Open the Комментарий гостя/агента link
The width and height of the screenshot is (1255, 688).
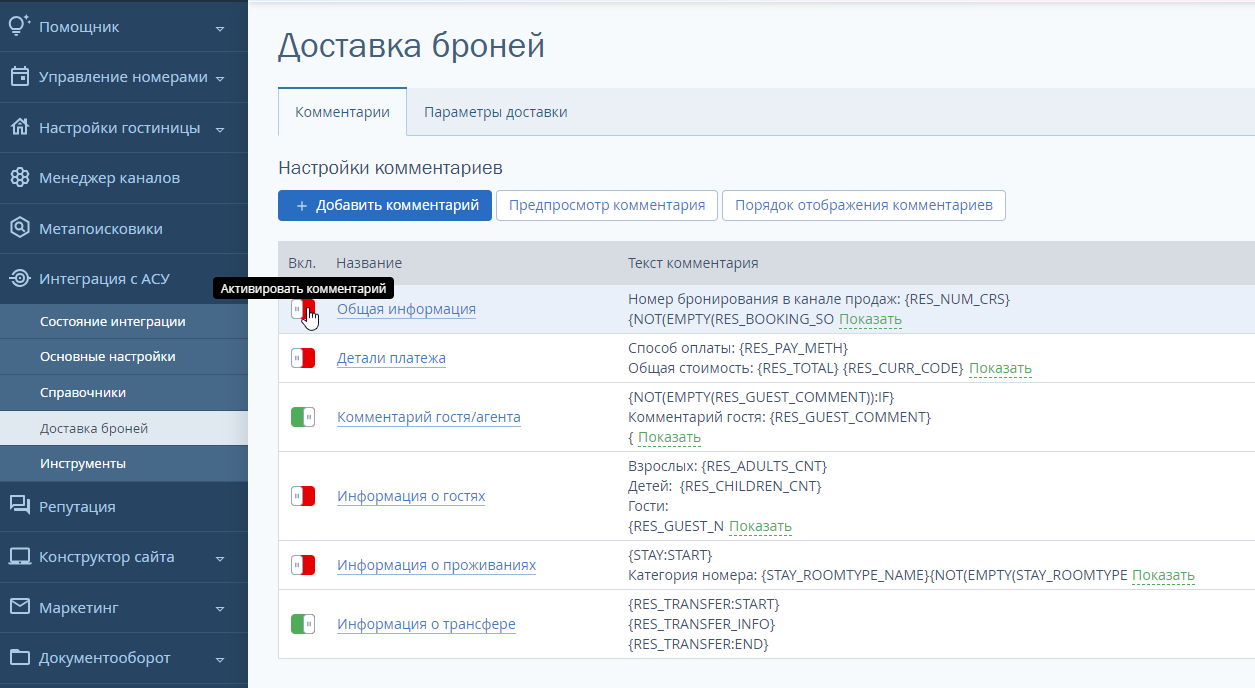(429, 417)
